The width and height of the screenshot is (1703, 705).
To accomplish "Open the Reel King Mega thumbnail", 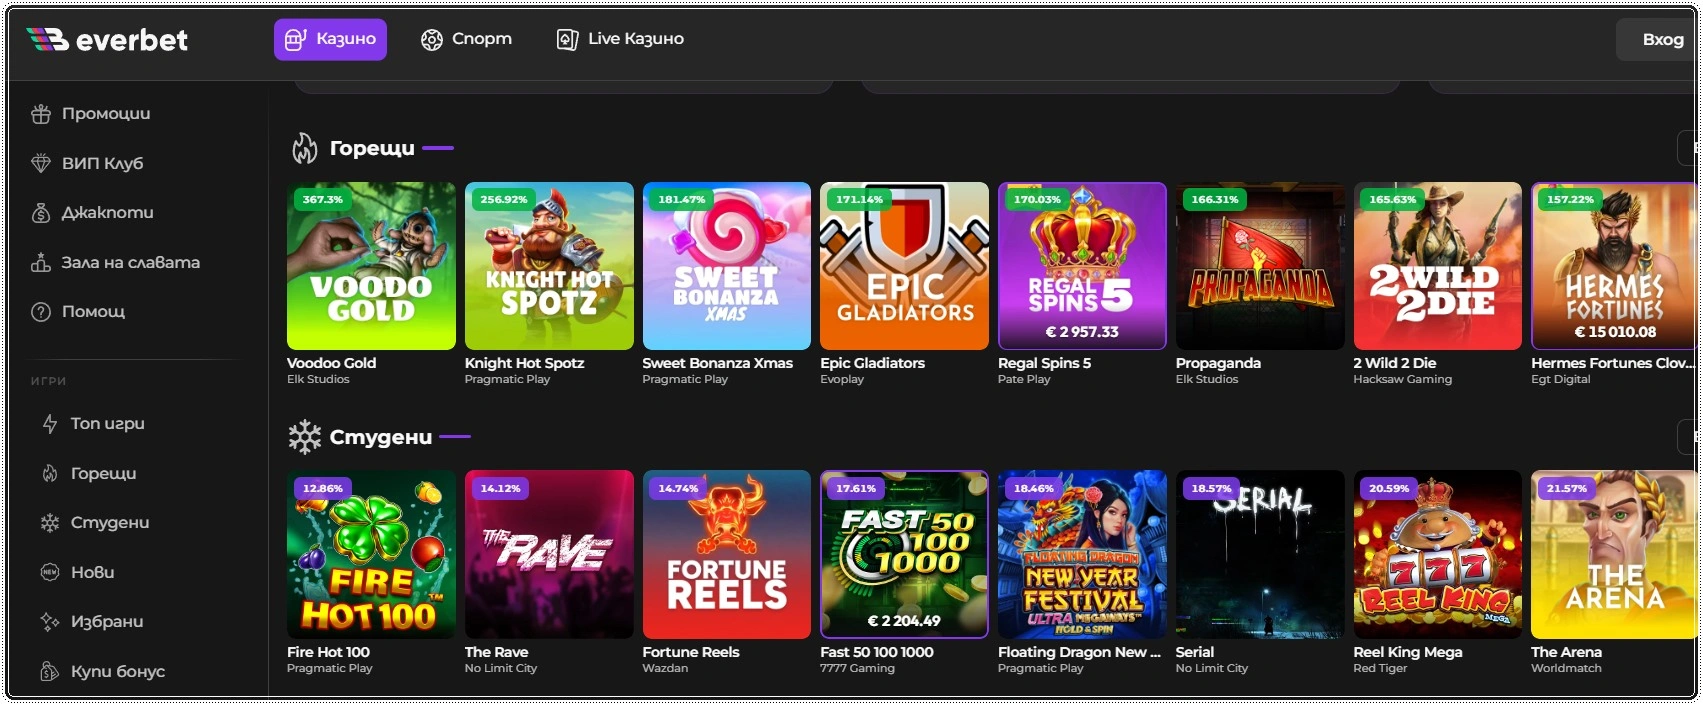I will 1438,555.
